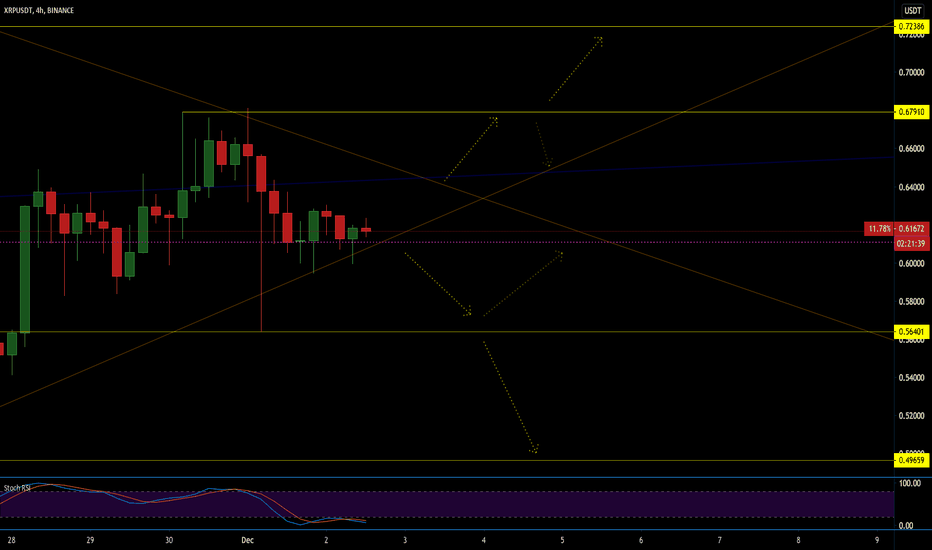Click date 29 on time axis
This screenshot has height=550, width=932.
(90, 540)
